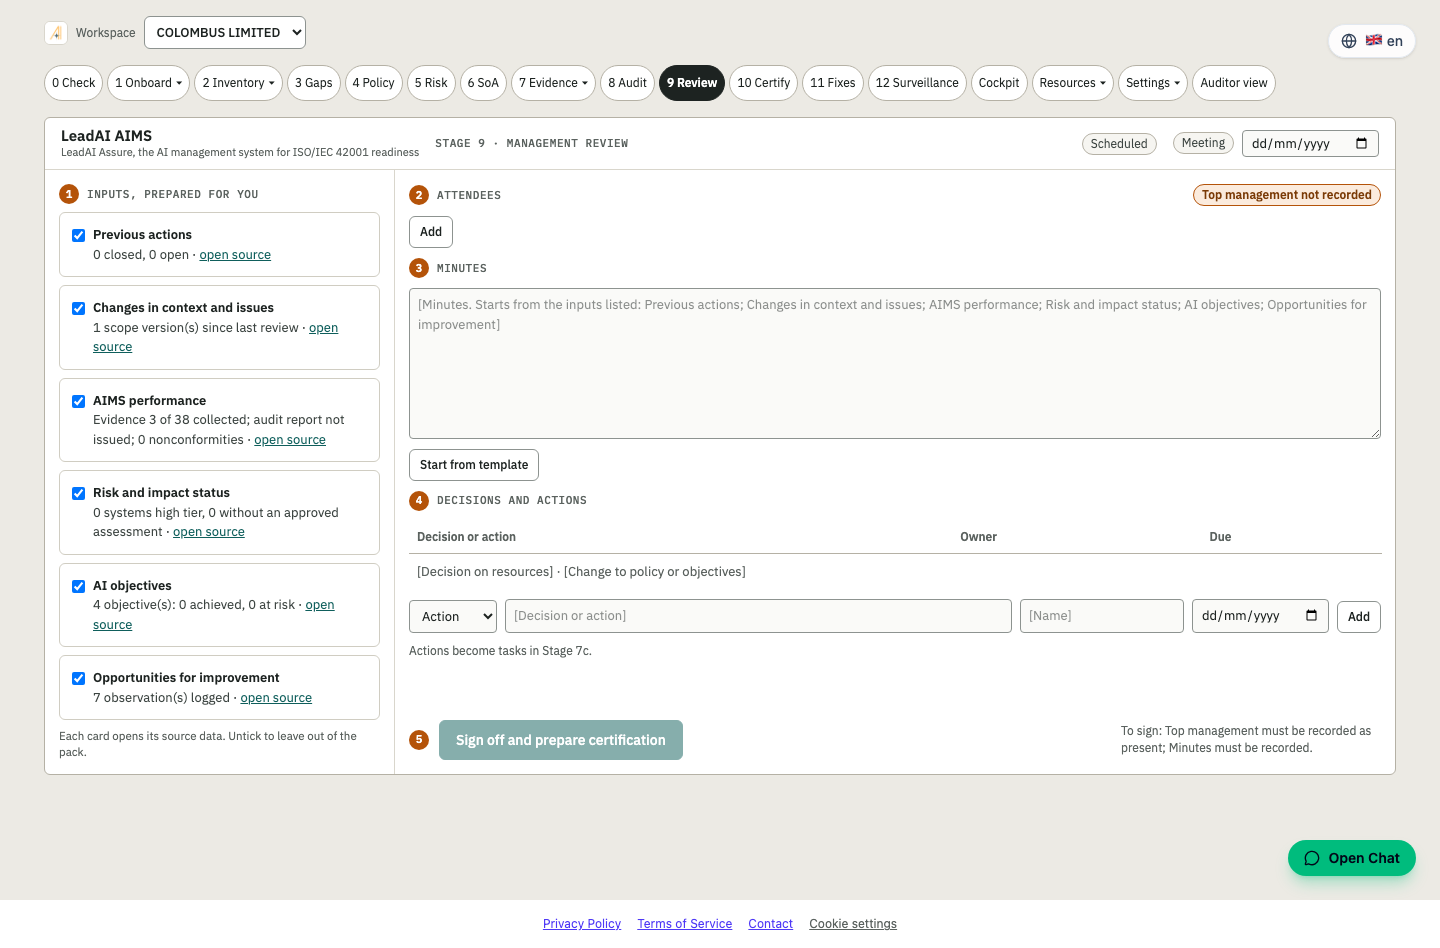Click the Decision or action input field
This screenshot has height=948, width=1440.
[x=758, y=616]
